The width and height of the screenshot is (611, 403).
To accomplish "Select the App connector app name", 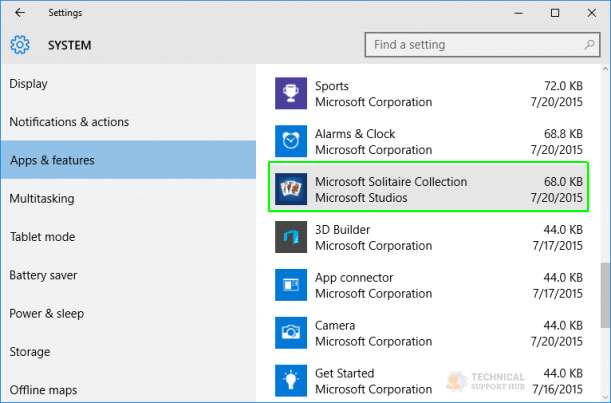I will (x=354, y=278).
